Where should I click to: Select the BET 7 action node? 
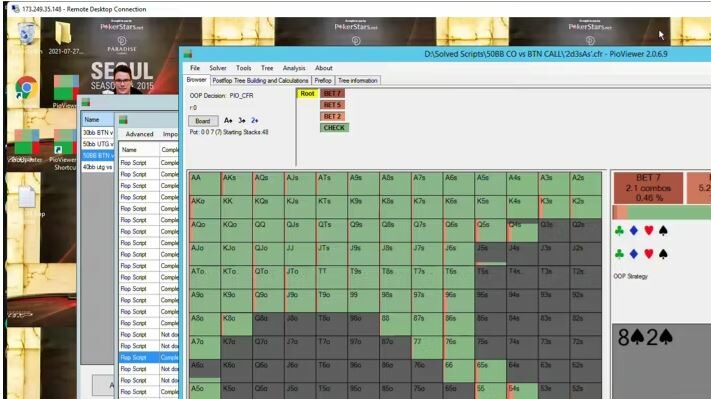point(332,93)
